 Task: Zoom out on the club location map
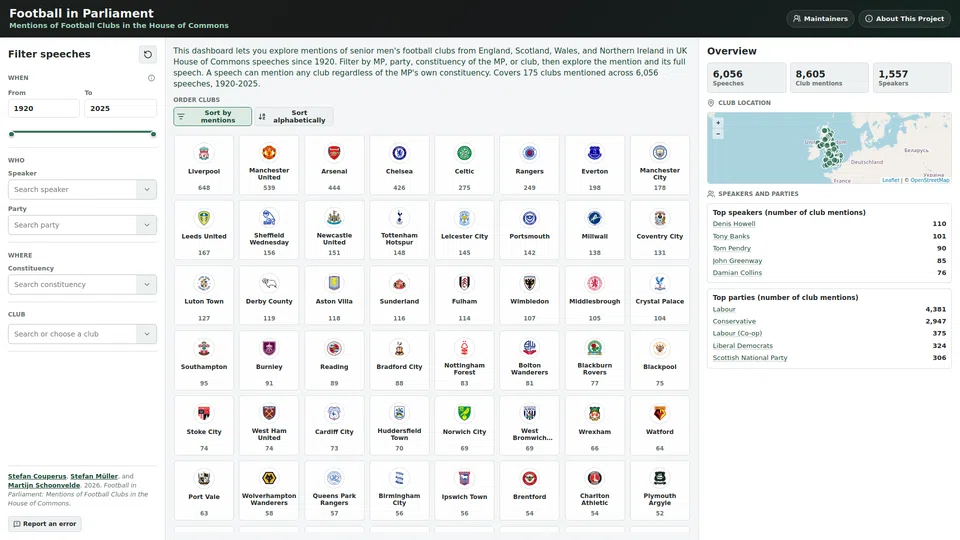[718, 133]
